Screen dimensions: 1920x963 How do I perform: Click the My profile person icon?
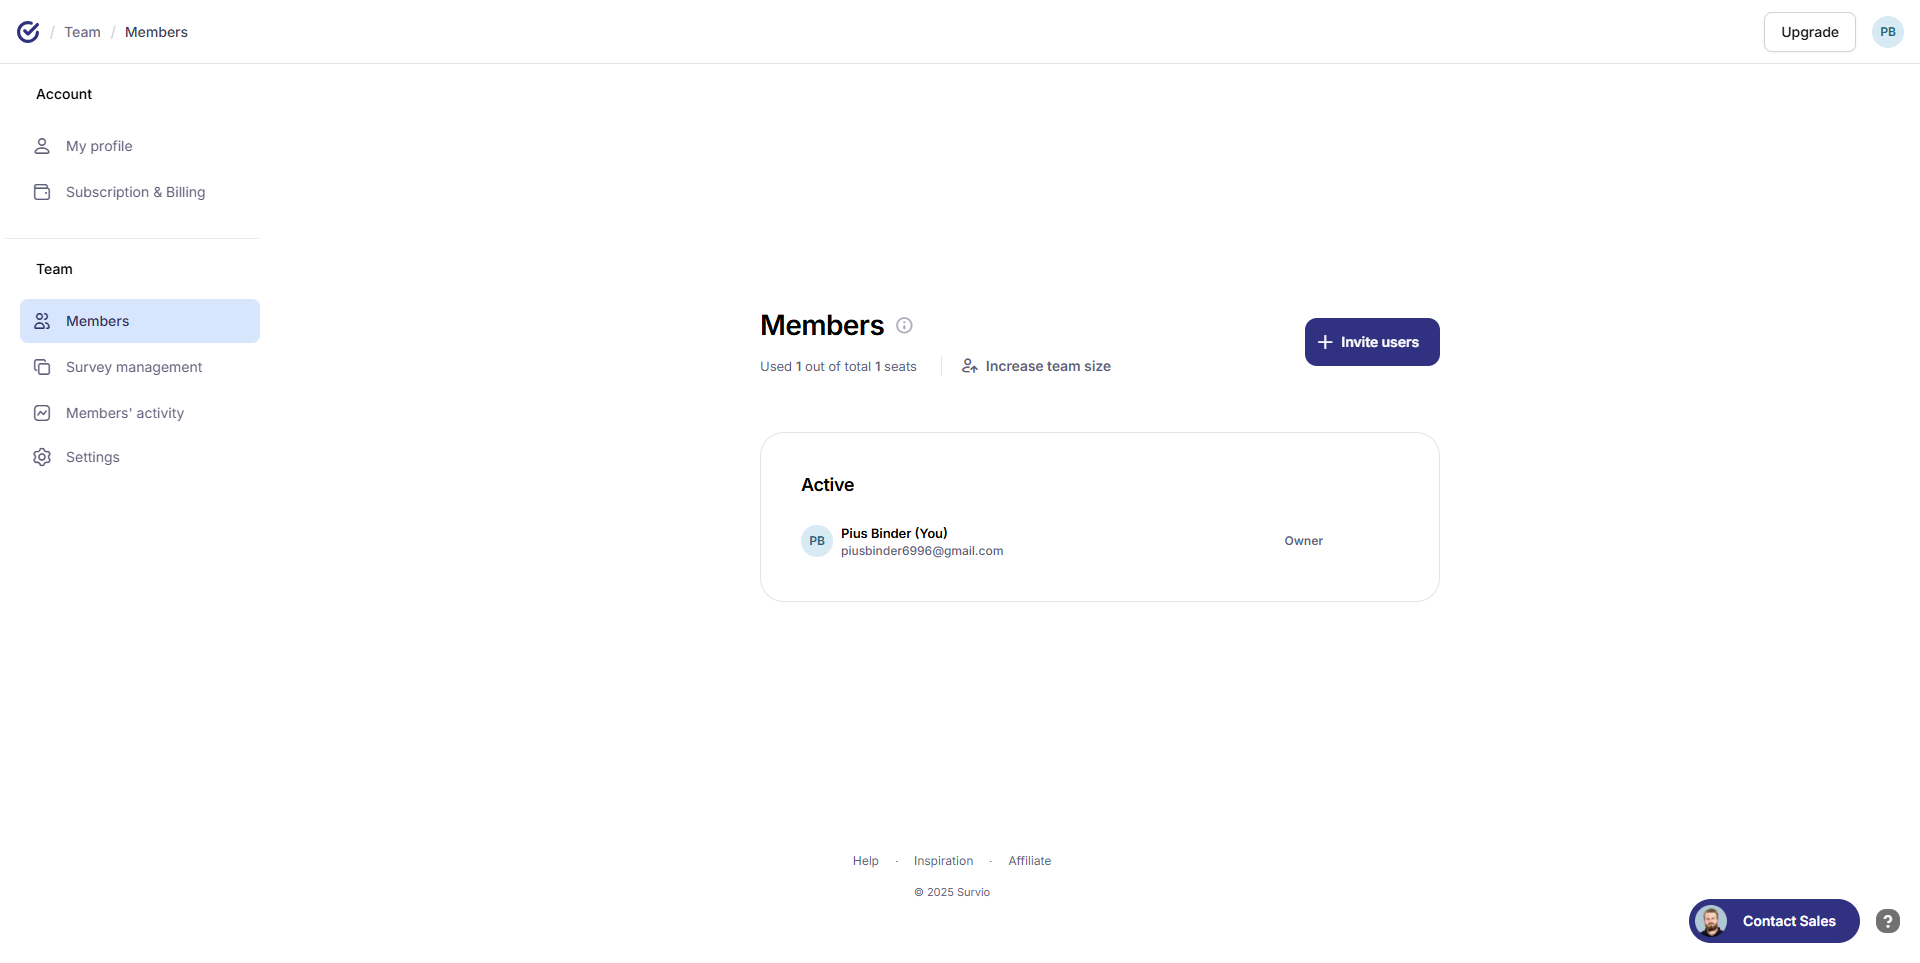[x=42, y=146]
